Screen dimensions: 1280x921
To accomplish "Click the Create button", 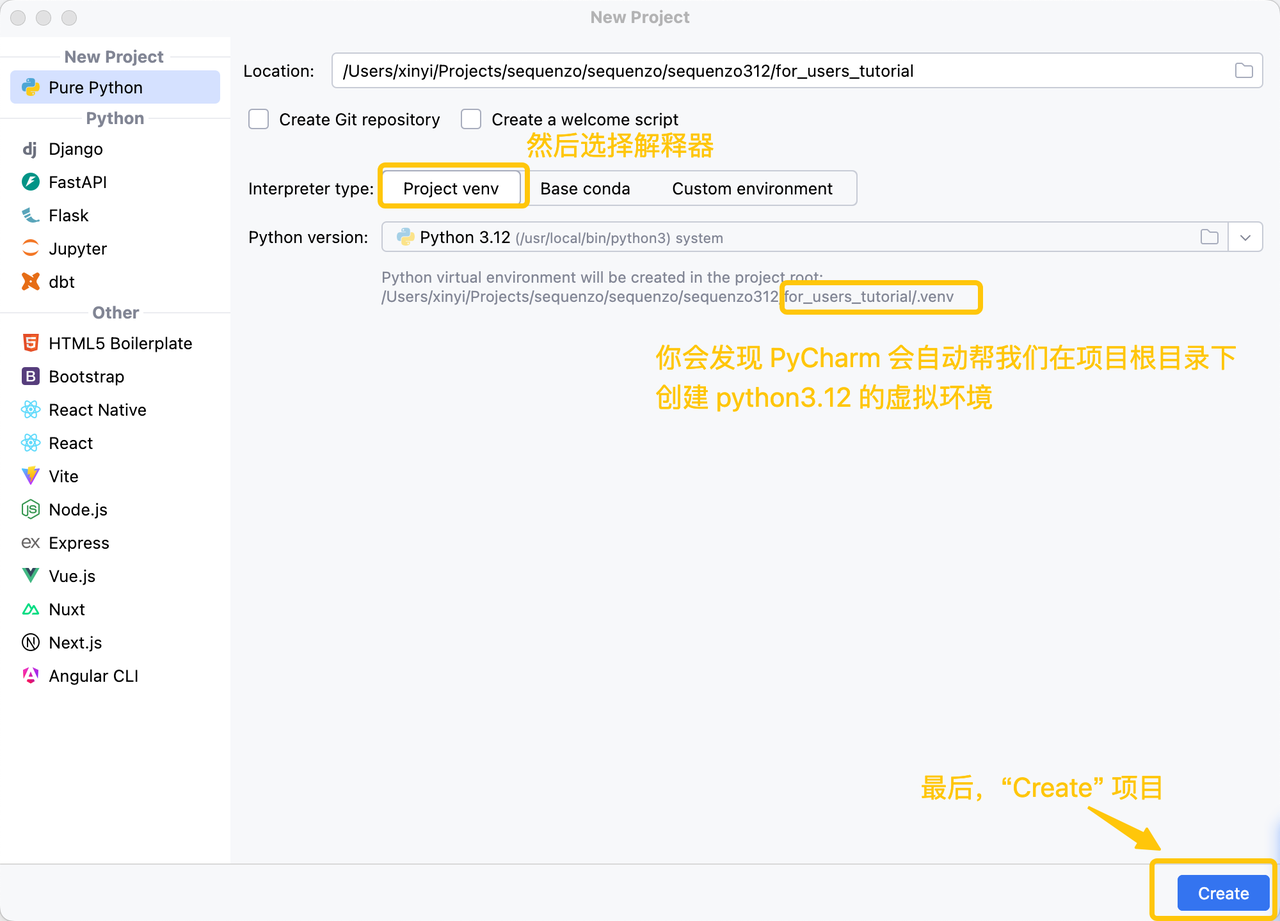I will pyautogui.click(x=1222, y=892).
